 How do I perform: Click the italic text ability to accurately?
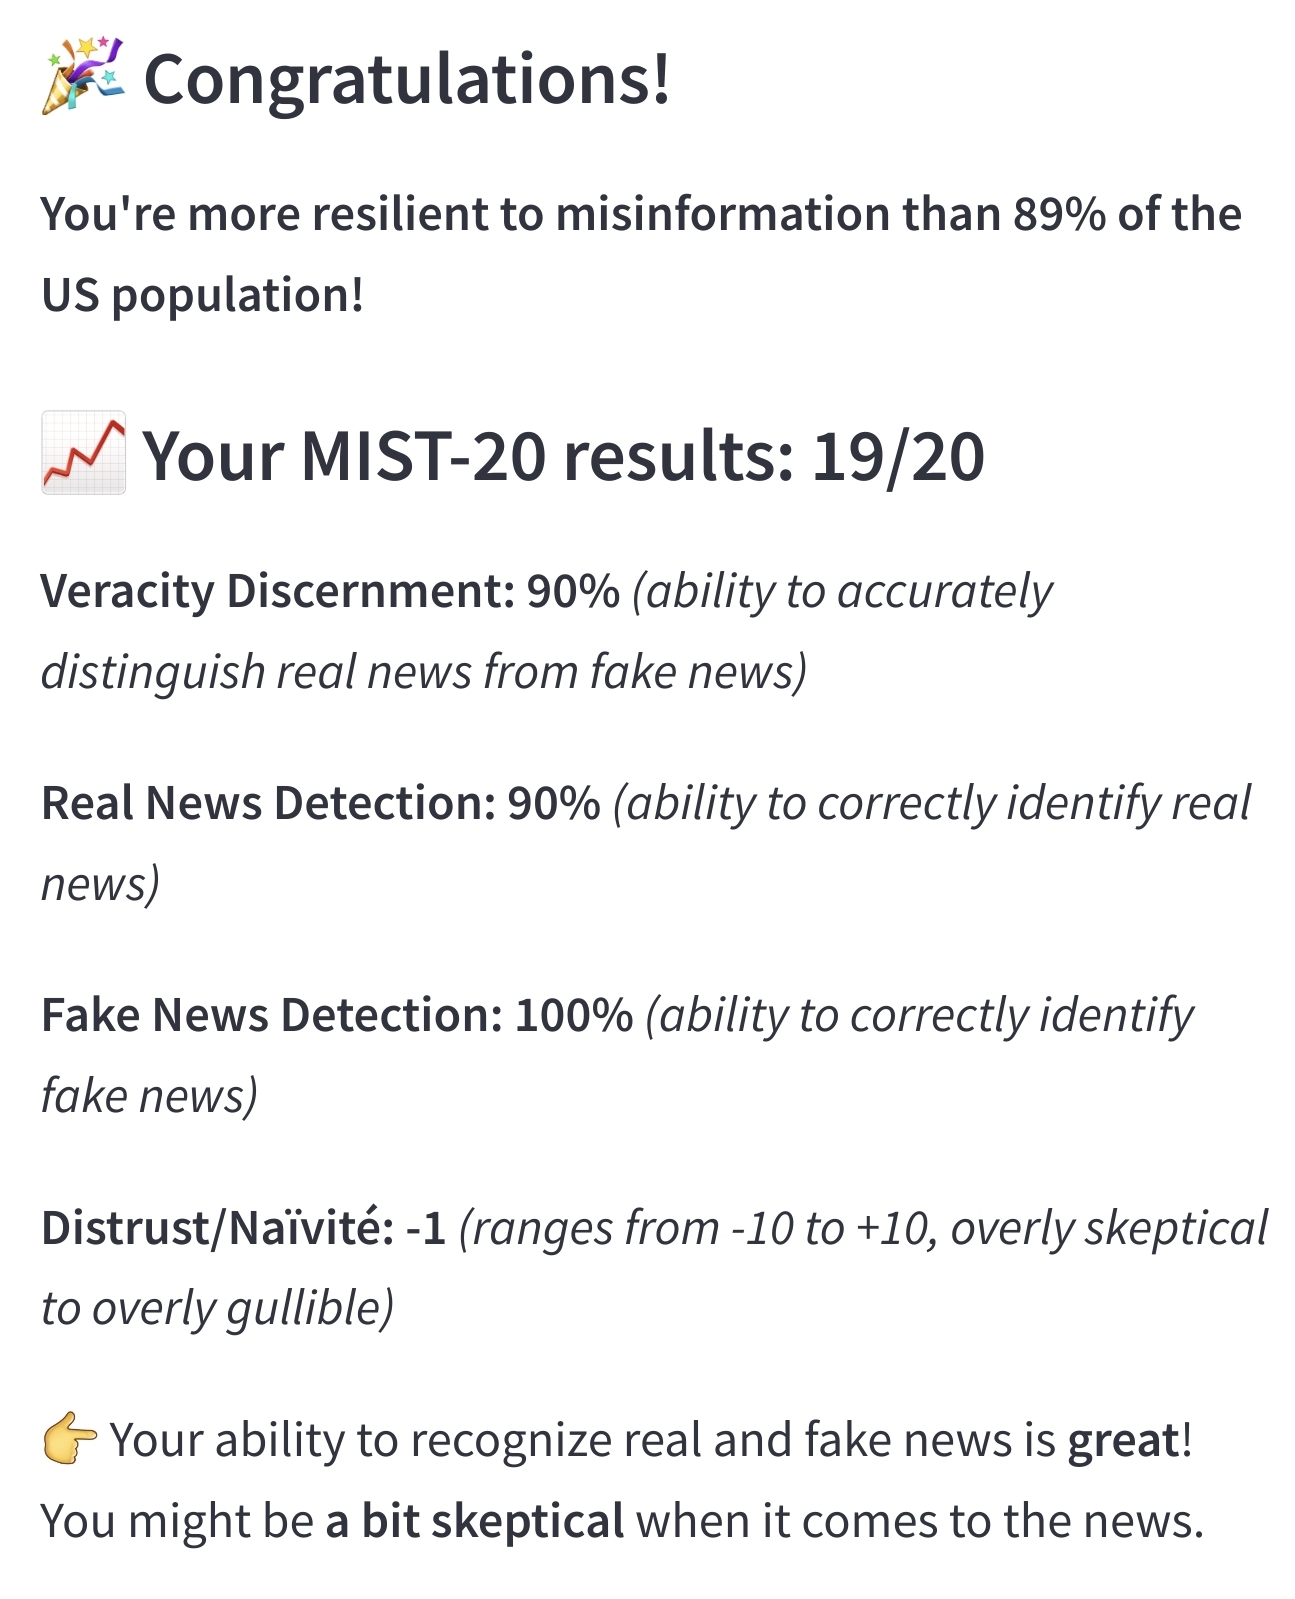[842, 591]
